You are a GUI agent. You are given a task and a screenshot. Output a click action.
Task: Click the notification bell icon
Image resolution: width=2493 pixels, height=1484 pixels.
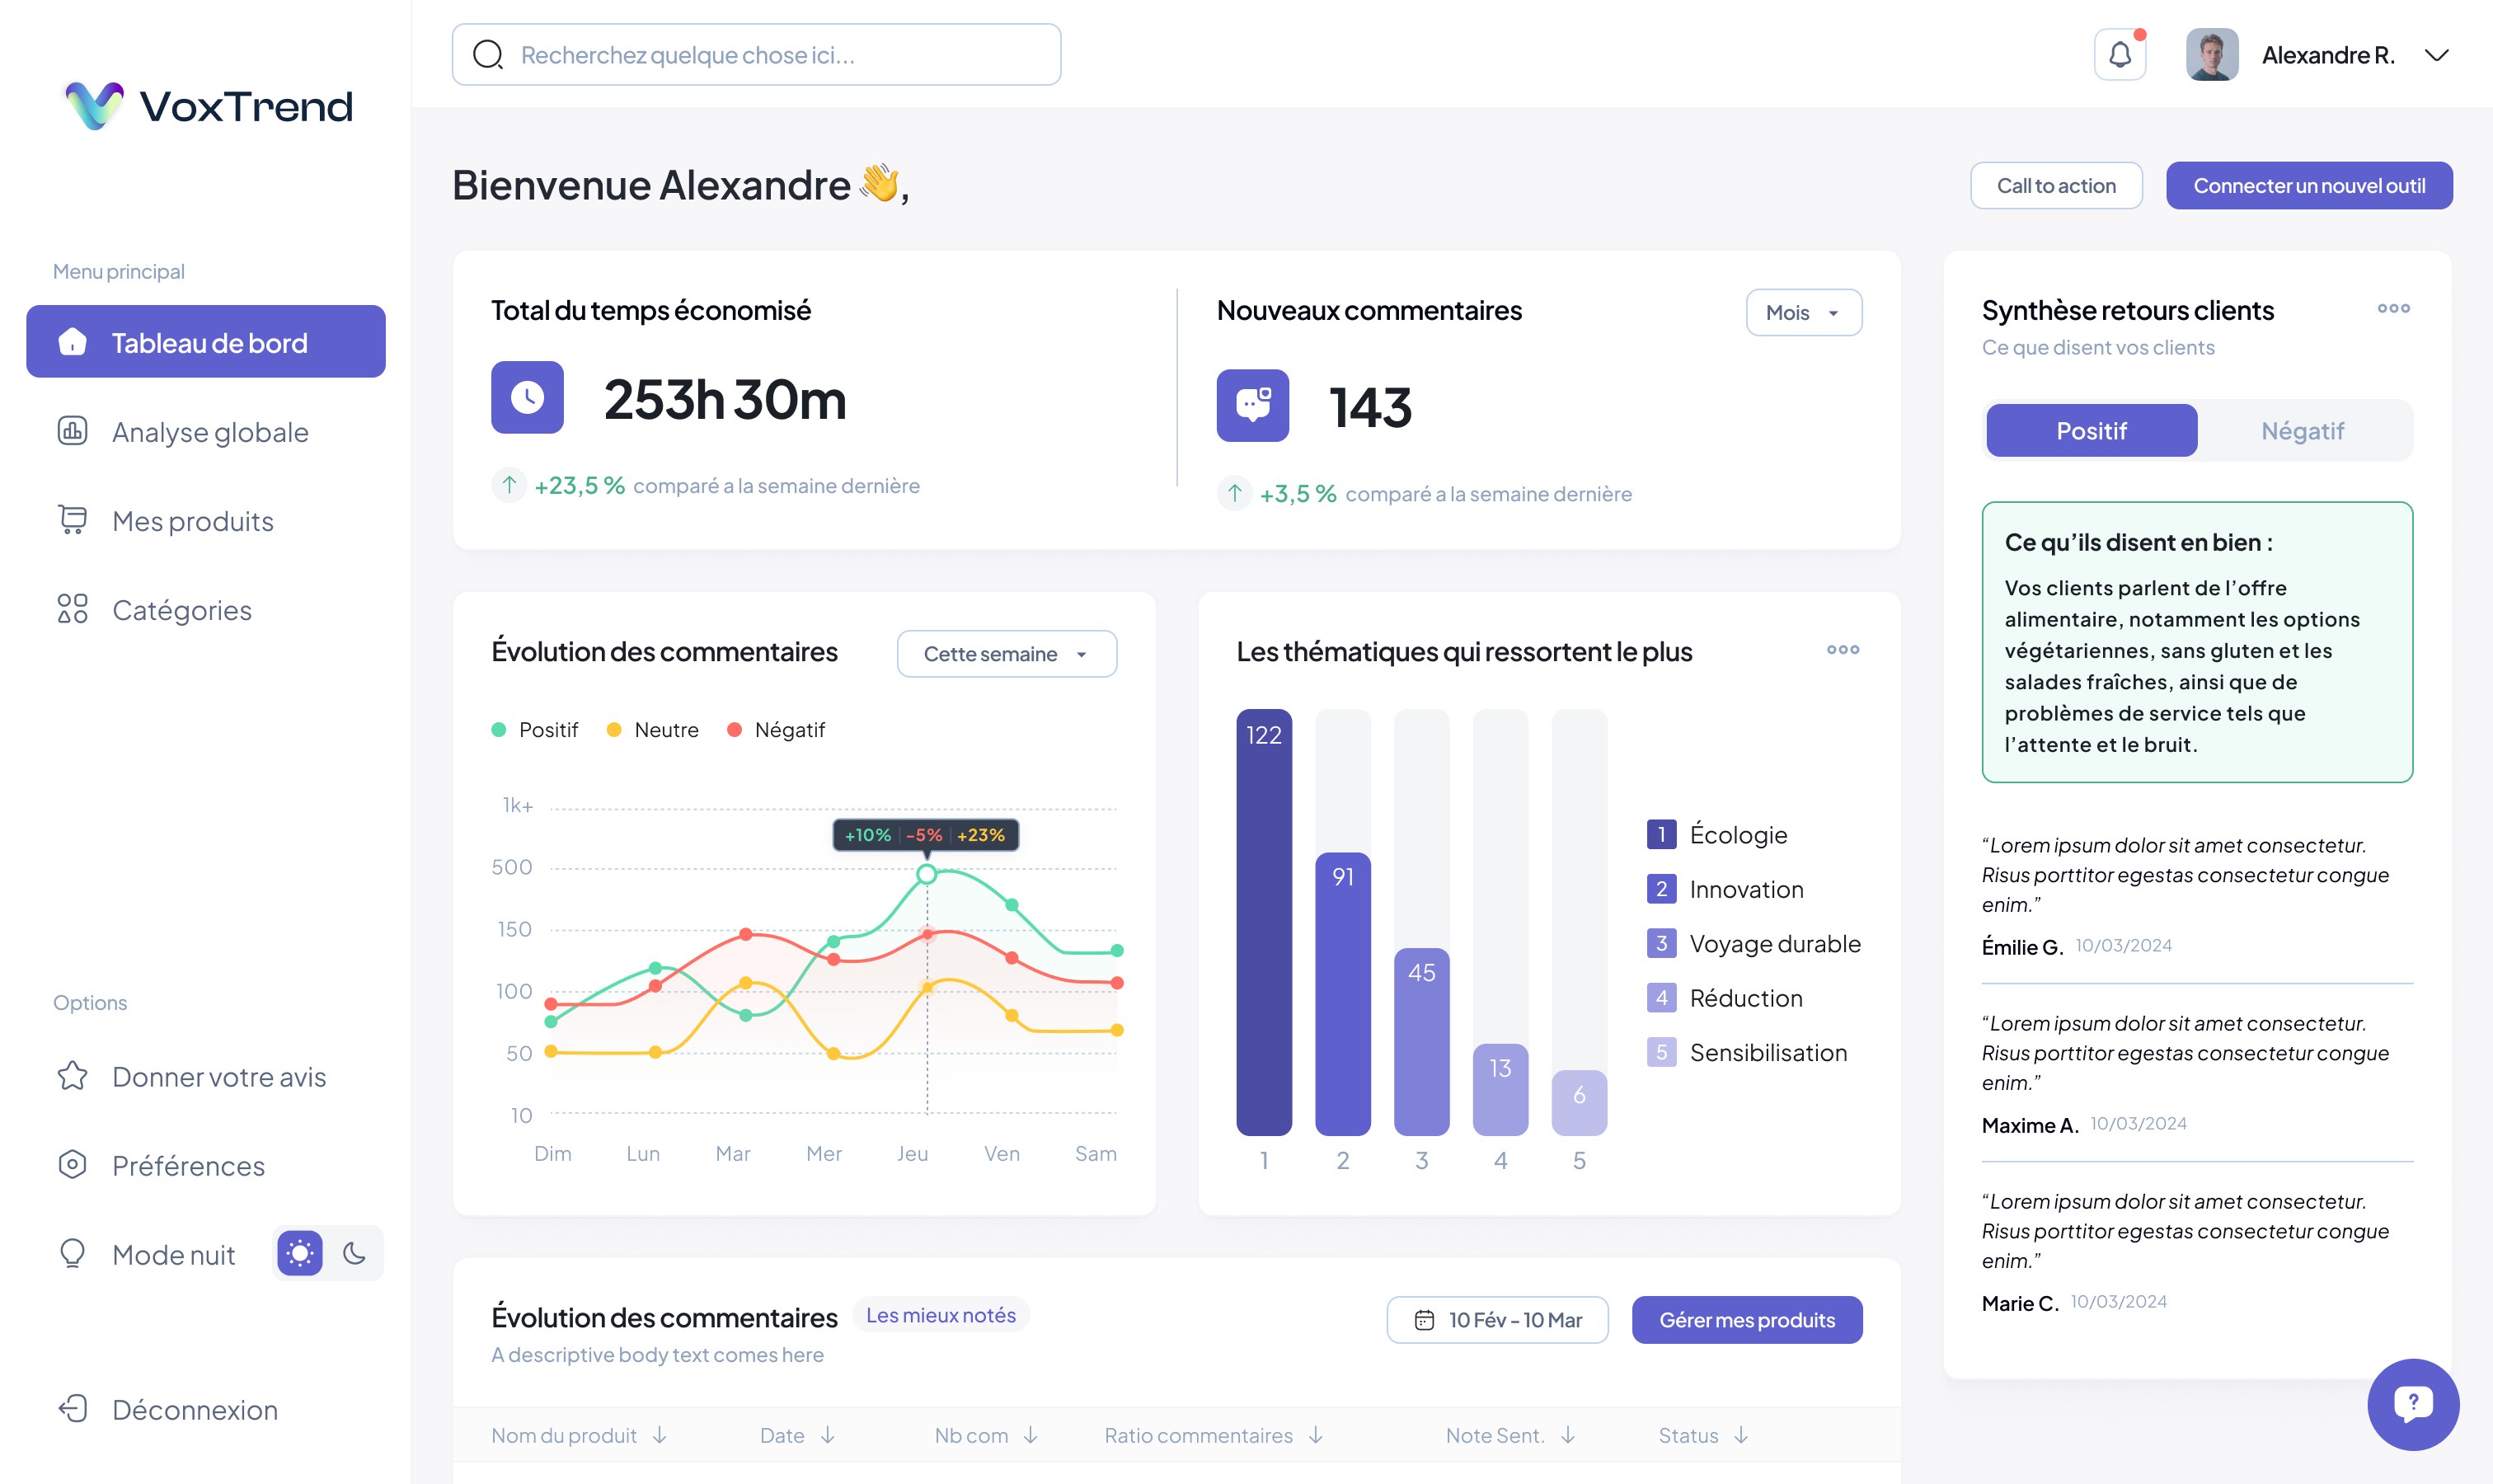[2119, 55]
